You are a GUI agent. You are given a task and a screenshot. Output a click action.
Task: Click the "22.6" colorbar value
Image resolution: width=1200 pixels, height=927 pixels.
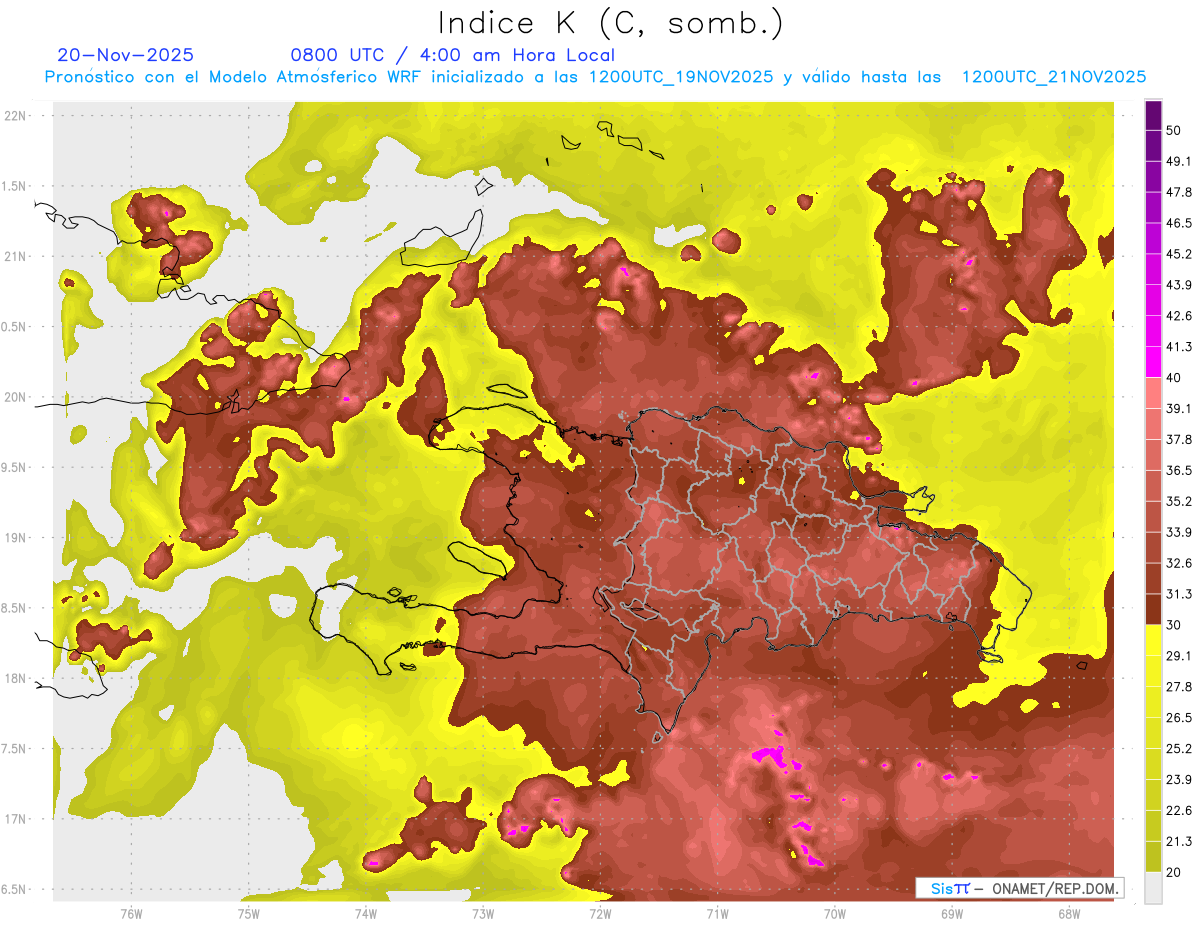[x=1178, y=811]
